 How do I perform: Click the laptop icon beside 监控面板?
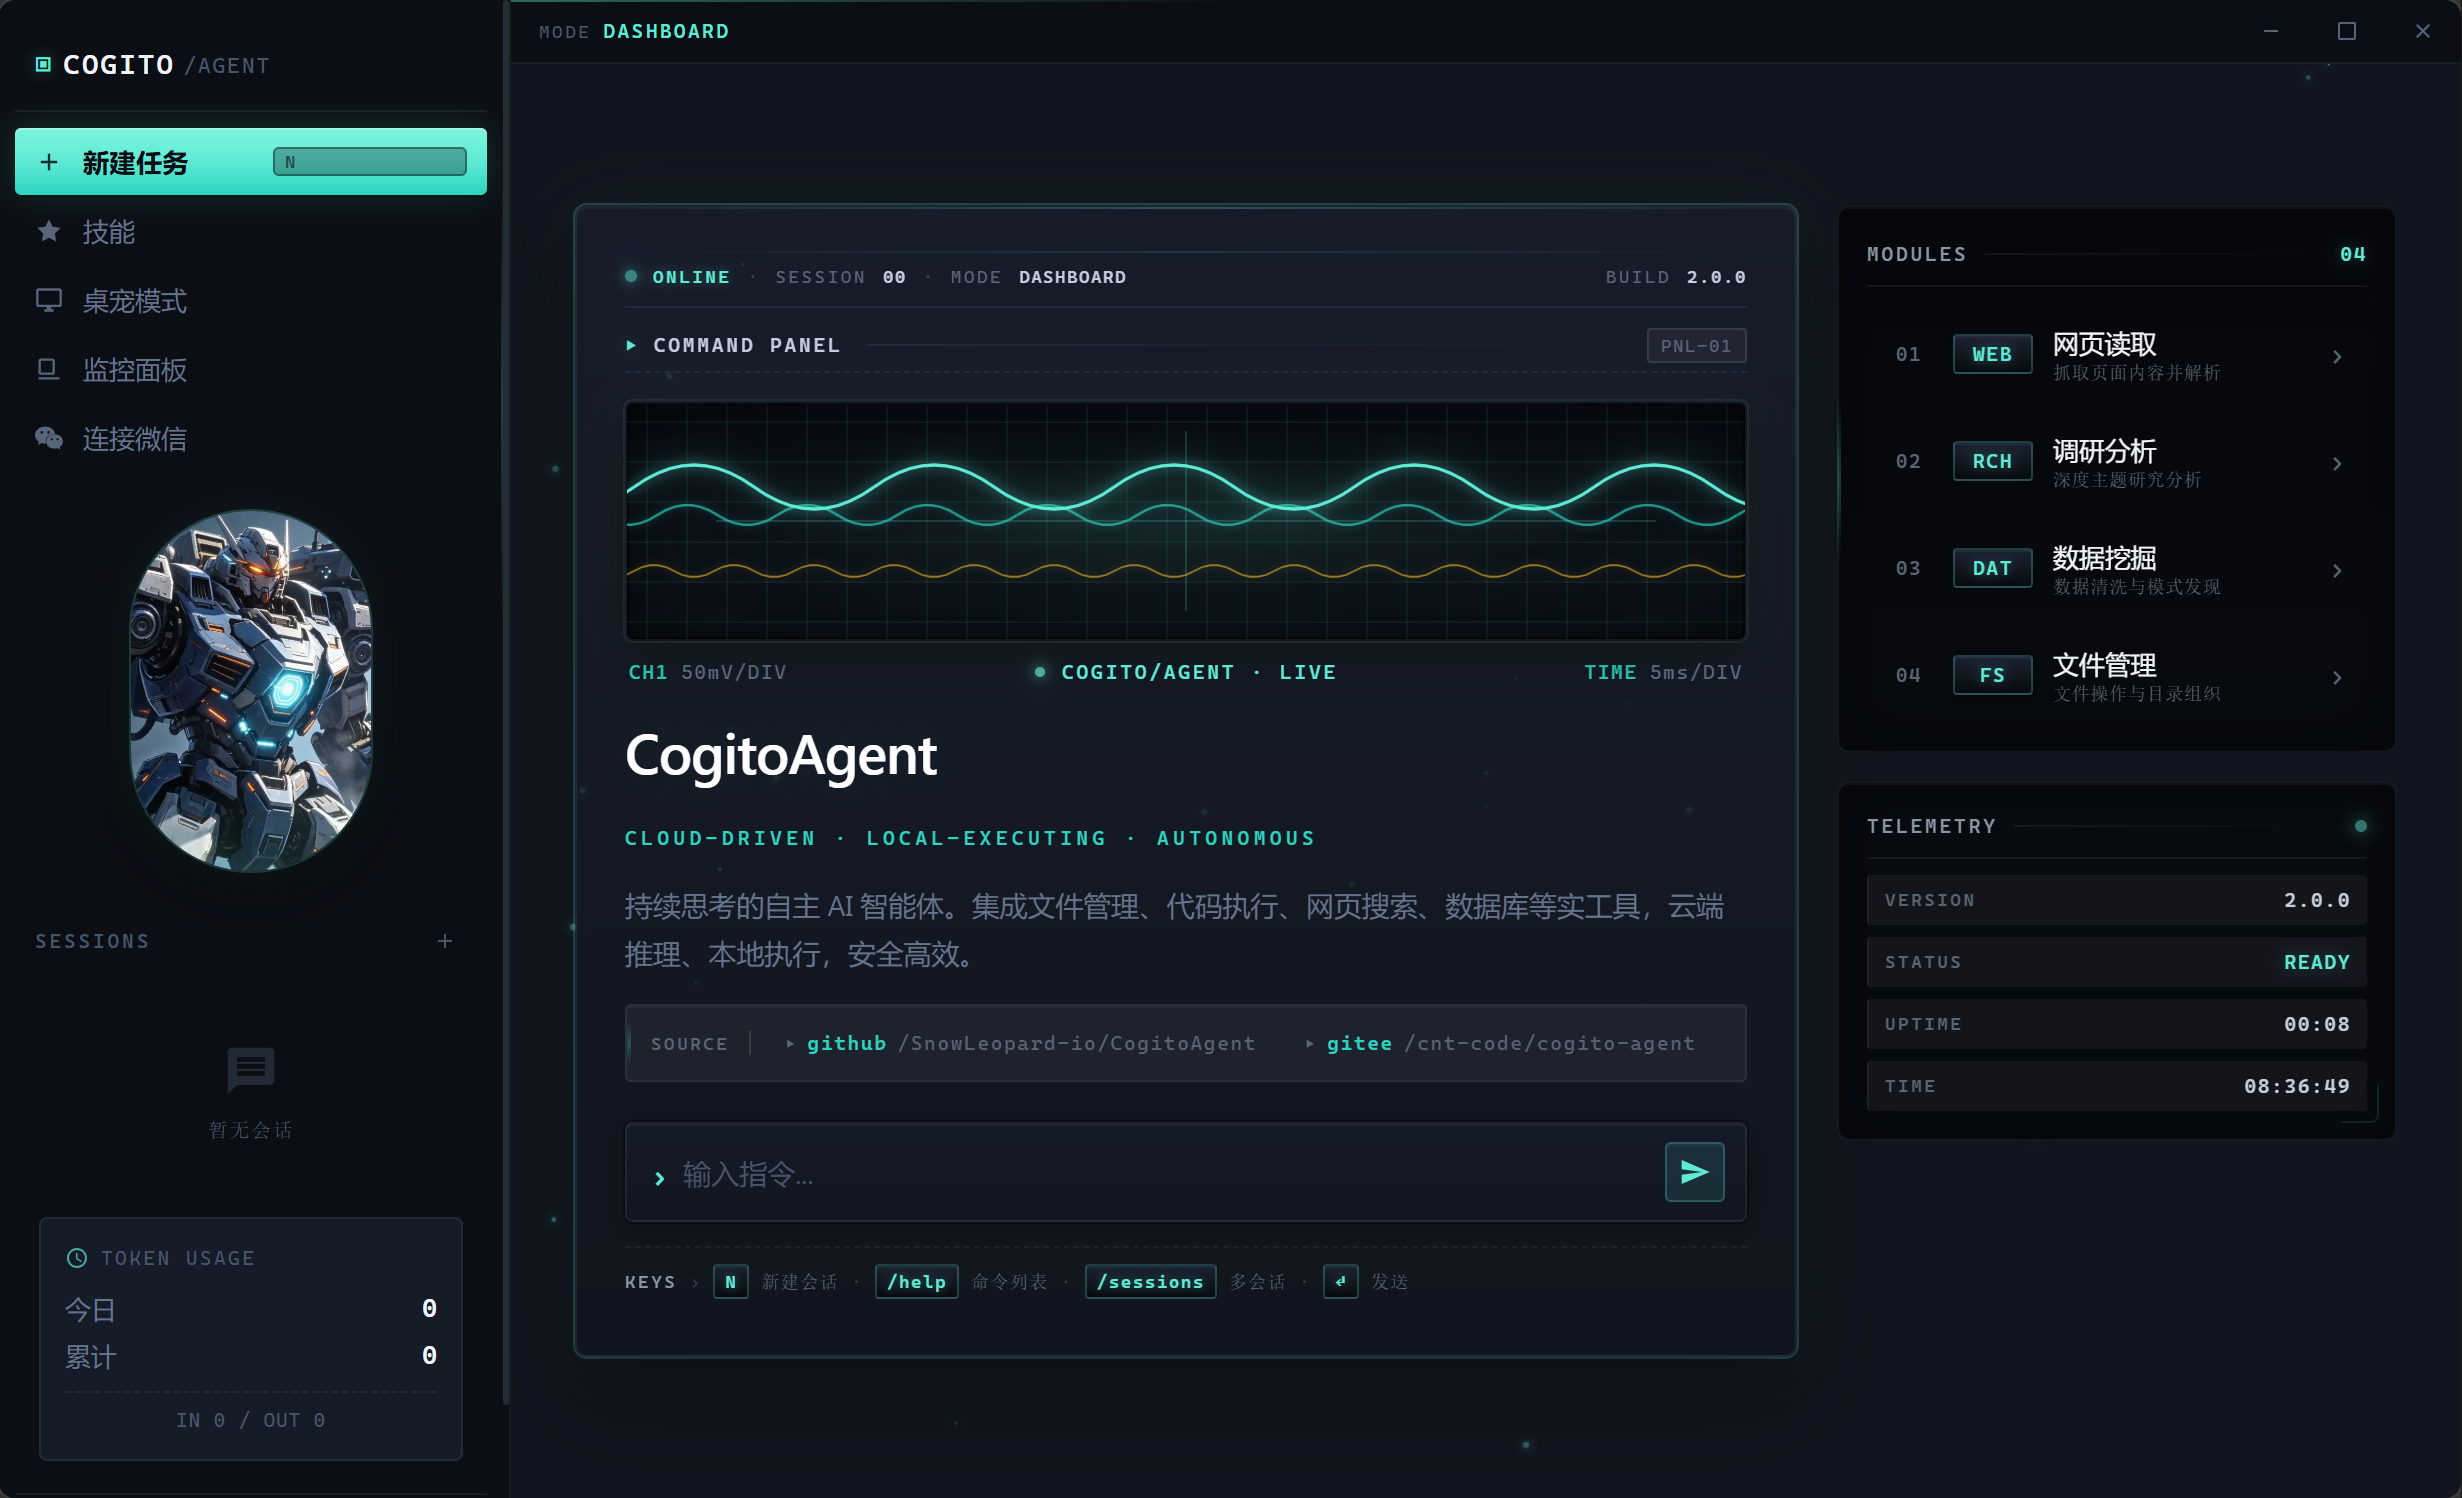(x=48, y=369)
